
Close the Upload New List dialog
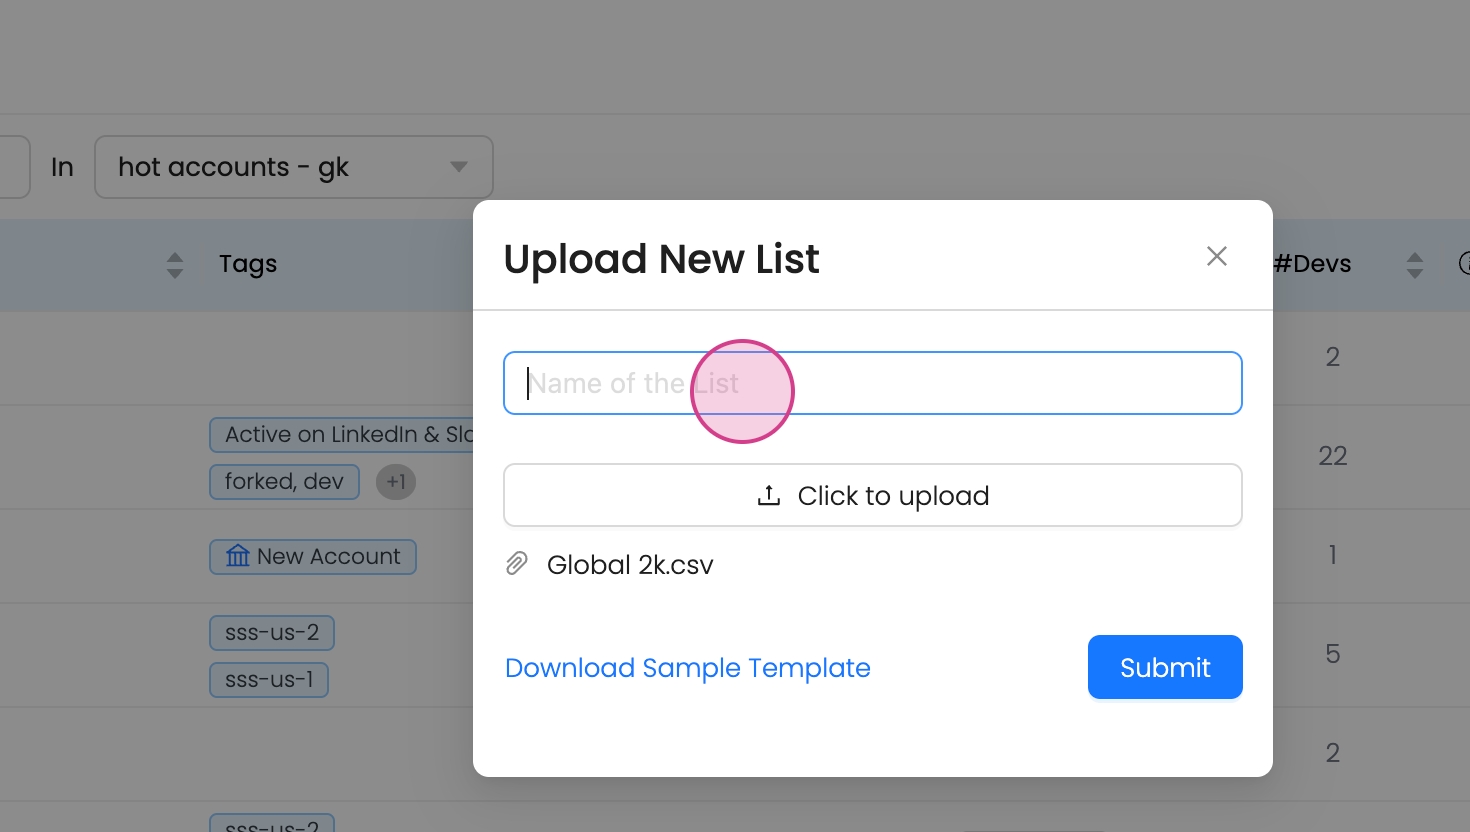pos(1216,257)
